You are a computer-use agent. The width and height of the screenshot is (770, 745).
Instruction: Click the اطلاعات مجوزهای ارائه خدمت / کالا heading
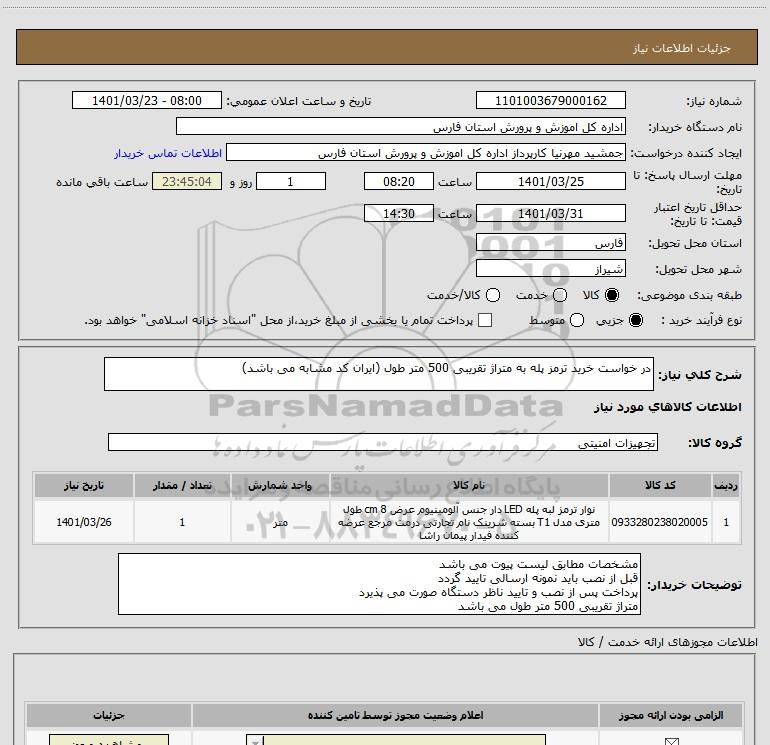click(667, 642)
